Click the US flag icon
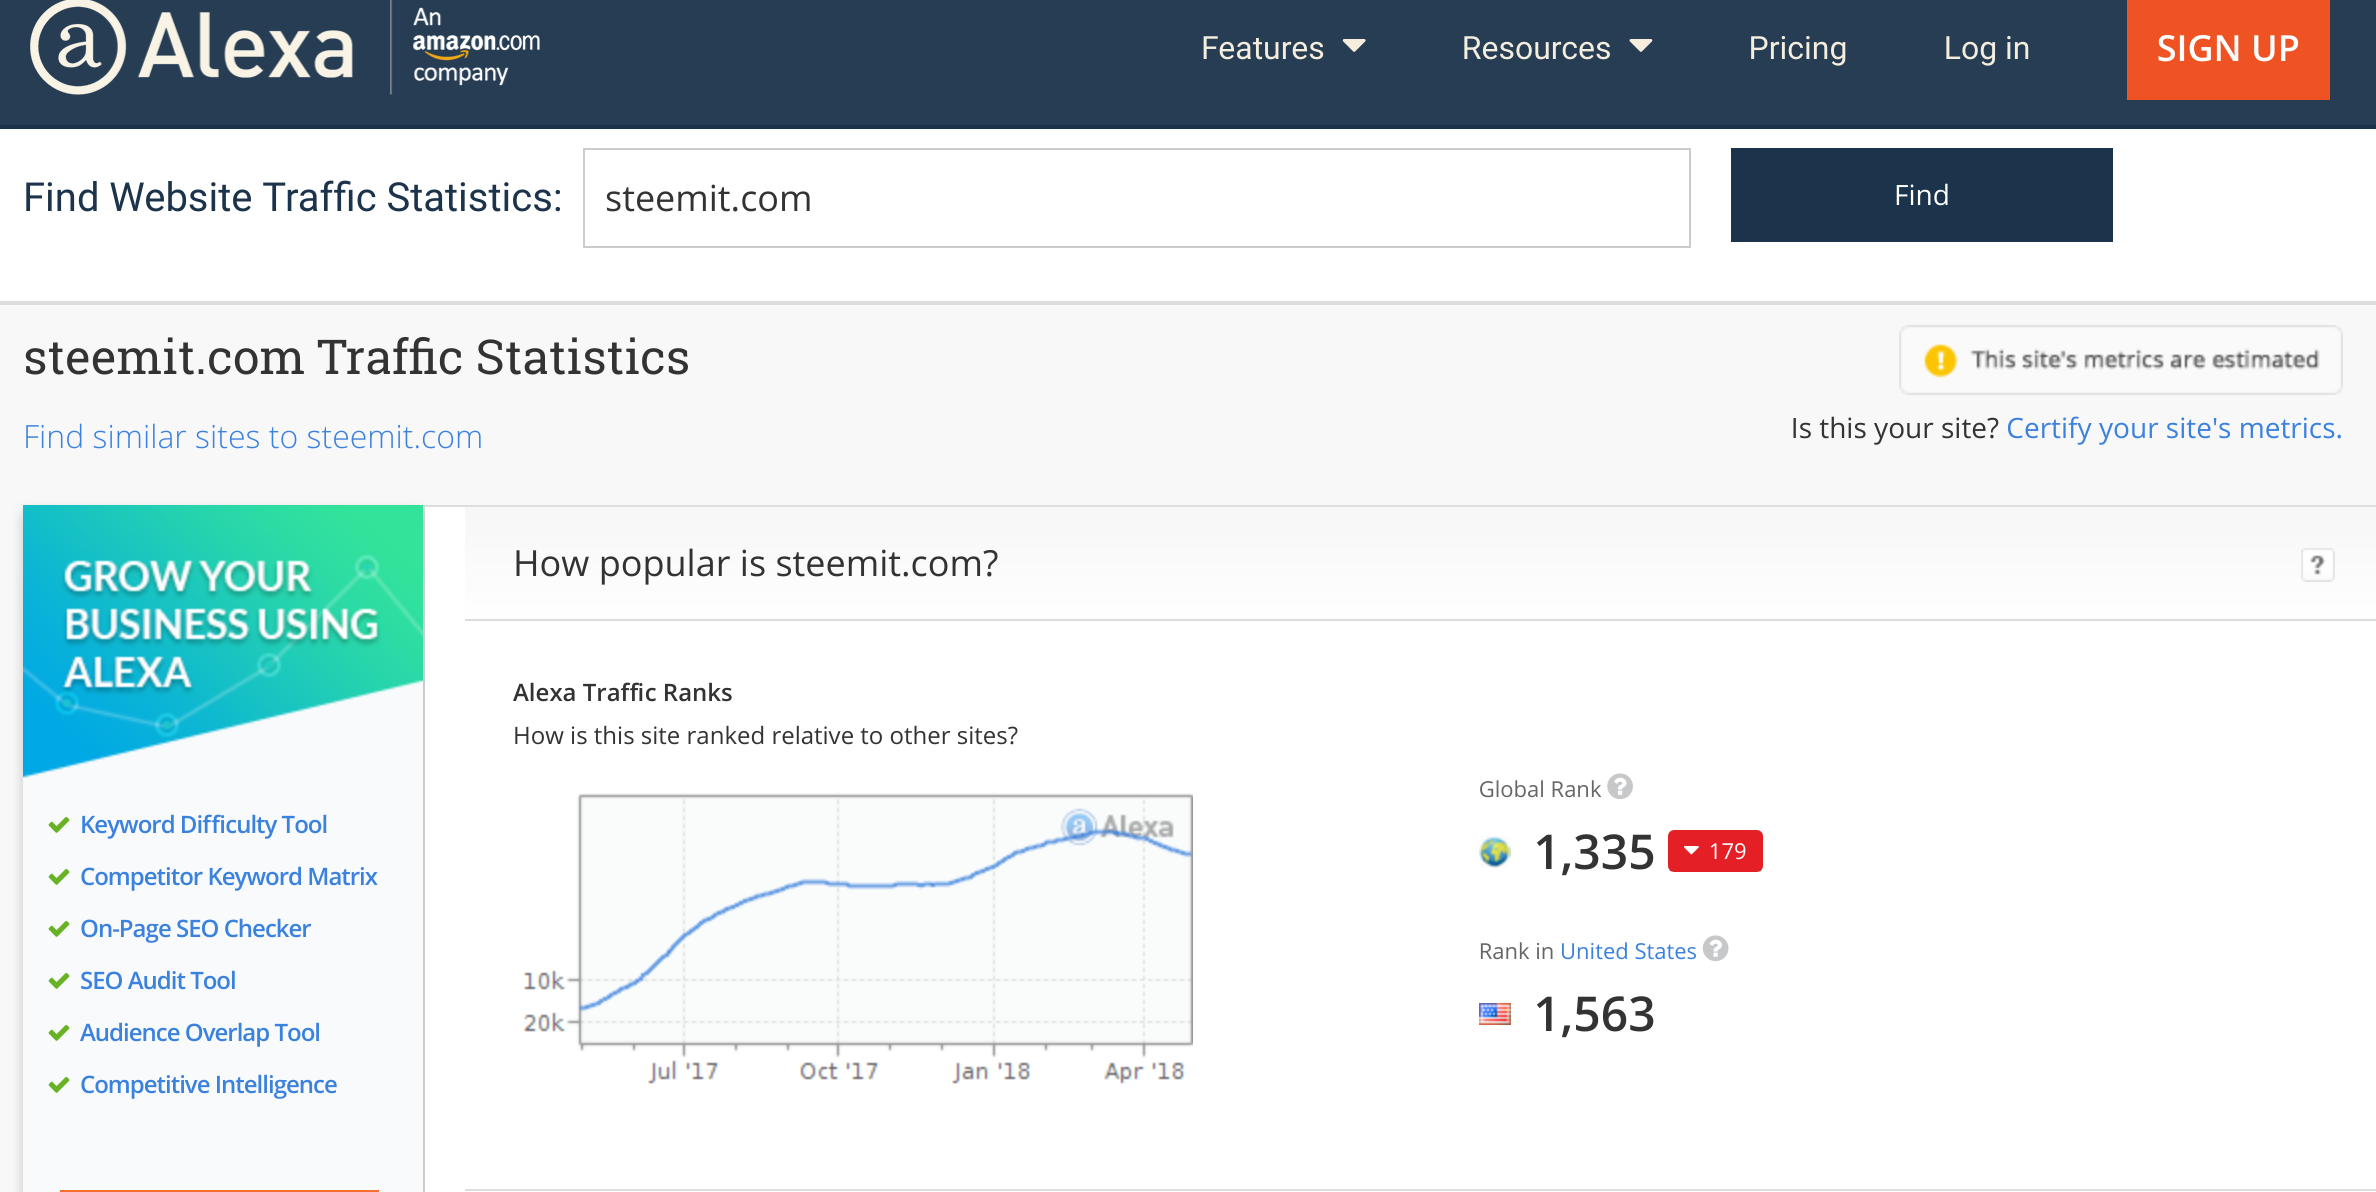Image resolution: width=2376 pixels, height=1192 pixels. [1495, 1014]
